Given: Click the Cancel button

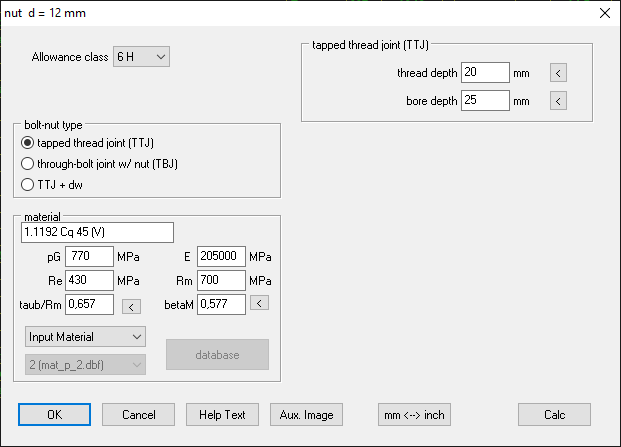Looking at the screenshot, I should click(x=138, y=414).
